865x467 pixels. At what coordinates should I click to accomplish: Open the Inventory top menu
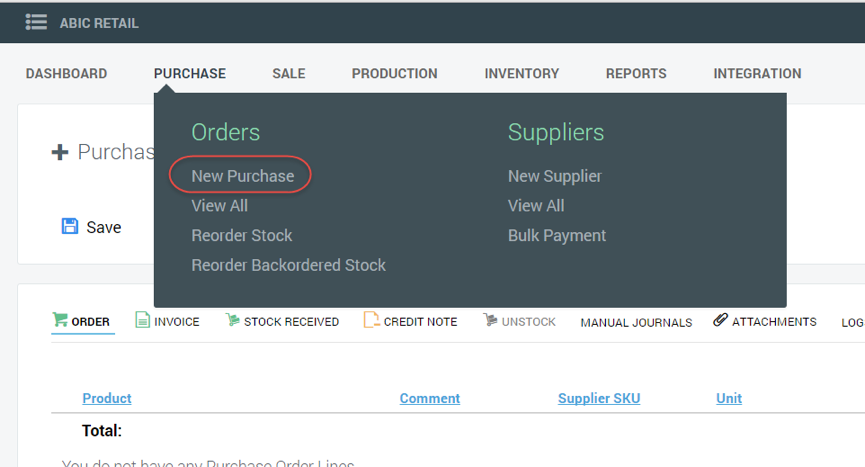point(521,73)
